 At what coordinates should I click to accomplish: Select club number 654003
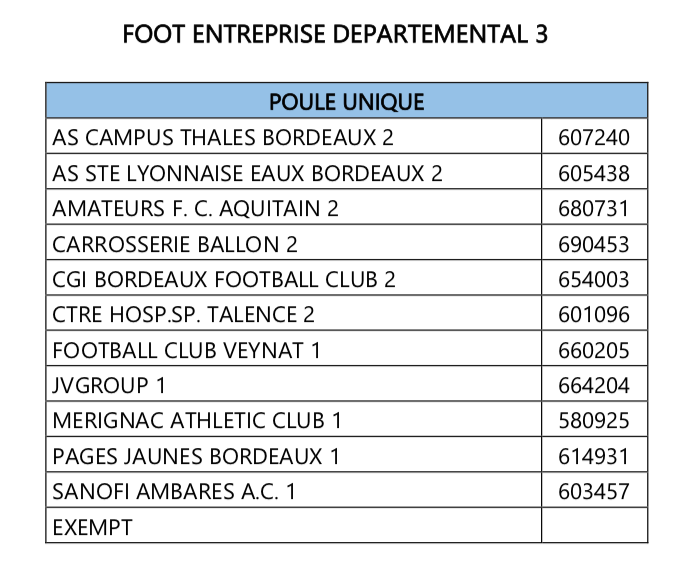[594, 280]
